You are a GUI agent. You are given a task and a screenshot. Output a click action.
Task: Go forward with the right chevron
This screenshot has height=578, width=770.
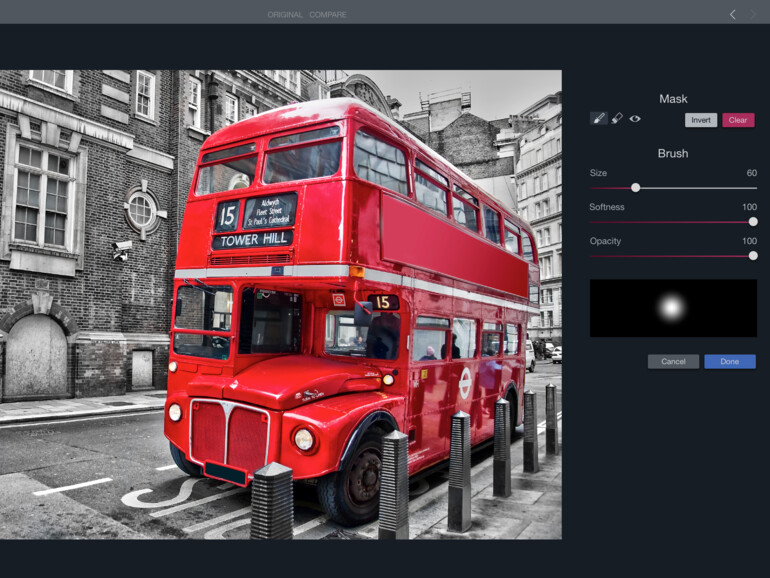[x=753, y=15]
